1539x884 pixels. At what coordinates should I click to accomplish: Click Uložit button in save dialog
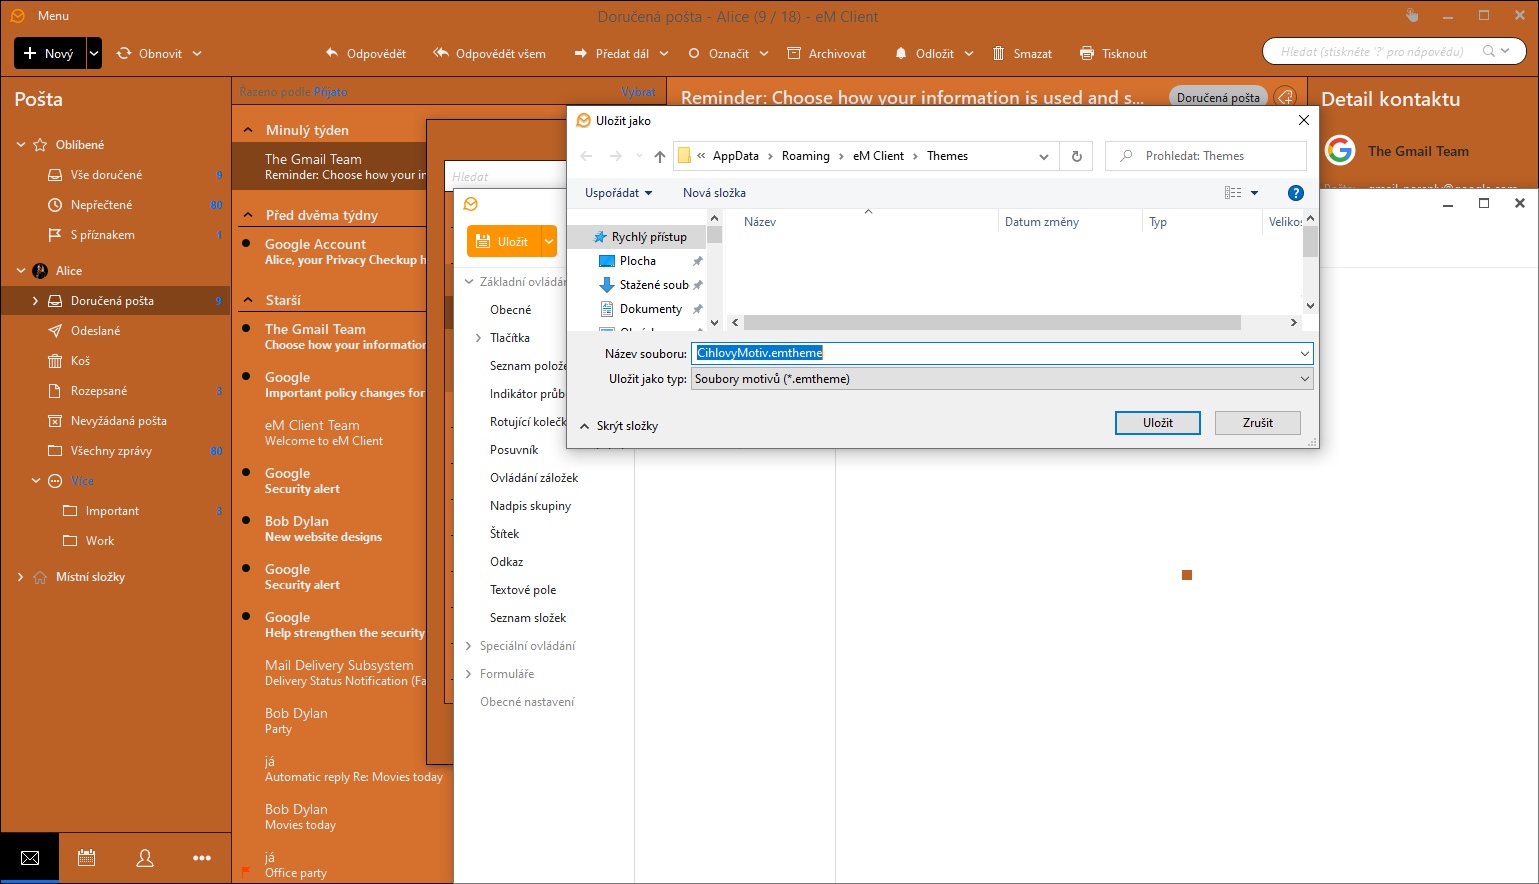1158,423
